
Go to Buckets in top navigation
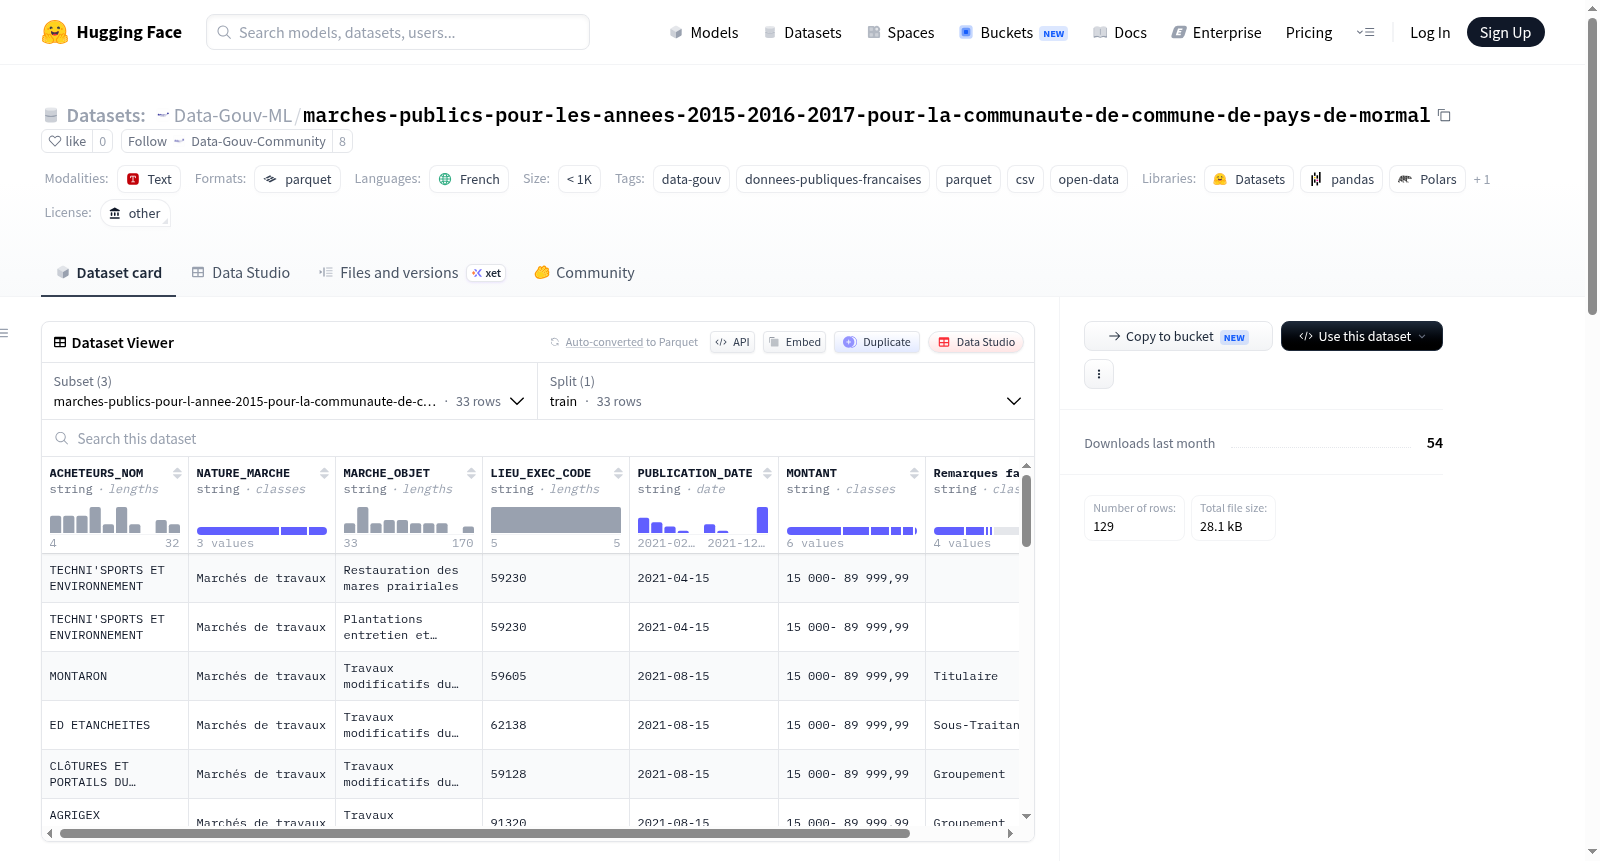pyautogui.click(x=1013, y=32)
